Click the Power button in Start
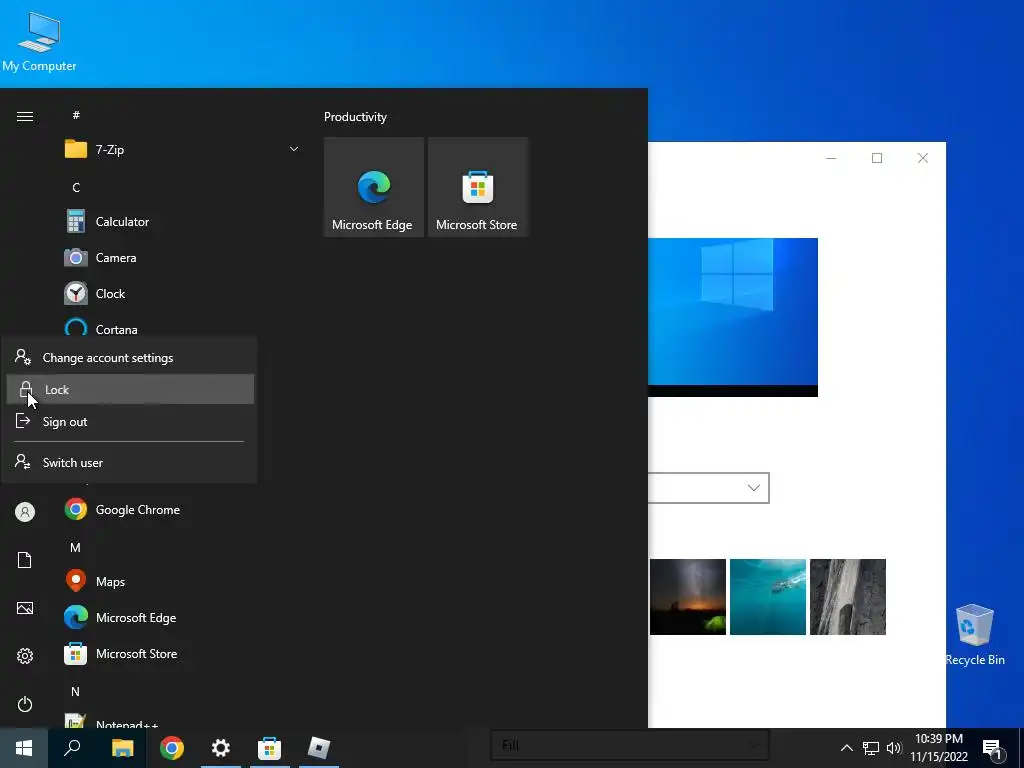The height and width of the screenshot is (768, 1024). point(25,705)
